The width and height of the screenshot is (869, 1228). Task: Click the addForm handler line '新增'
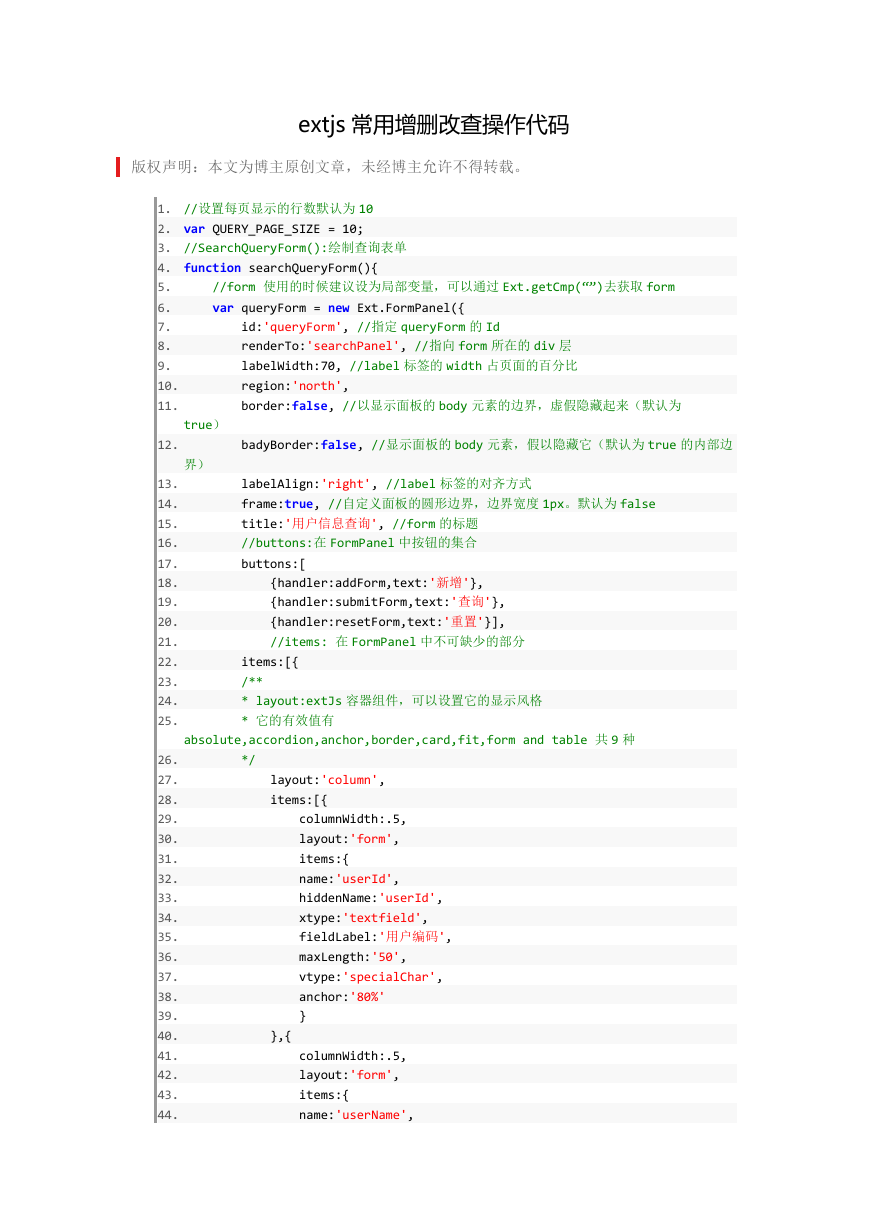click(x=377, y=582)
